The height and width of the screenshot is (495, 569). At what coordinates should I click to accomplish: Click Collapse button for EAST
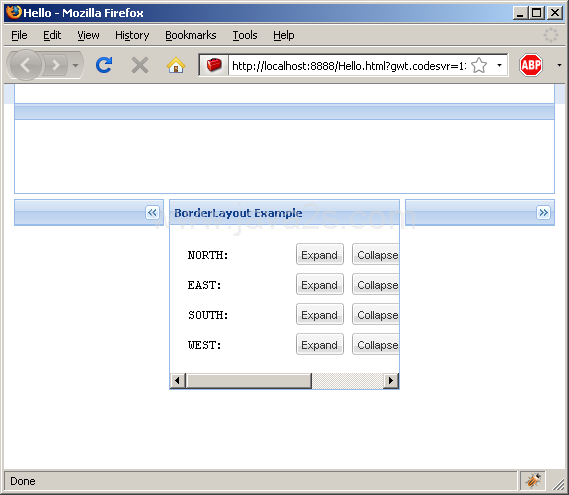click(376, 285)
